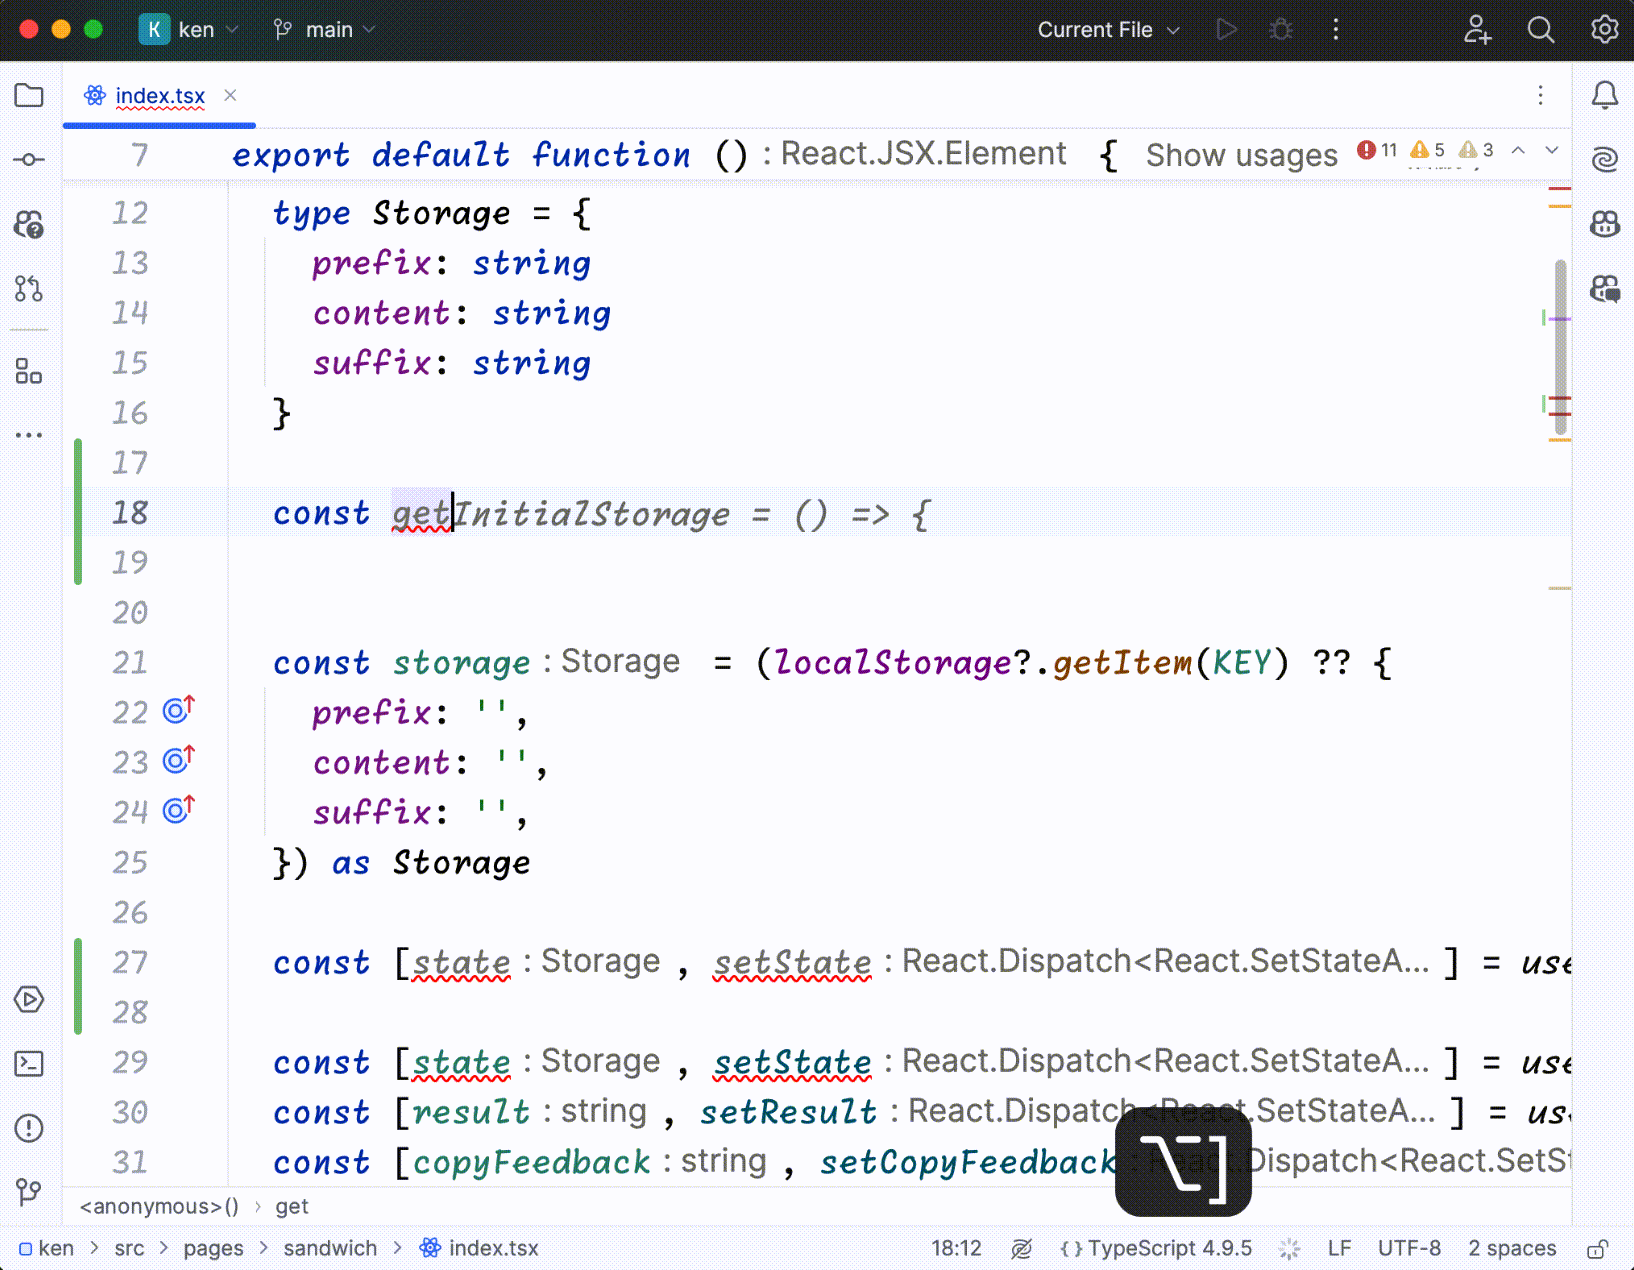Viewport: 1634px width, 1270px height.
Task: Toggle Copilot status icon in status bar
Action: tap(1021, 1248)
